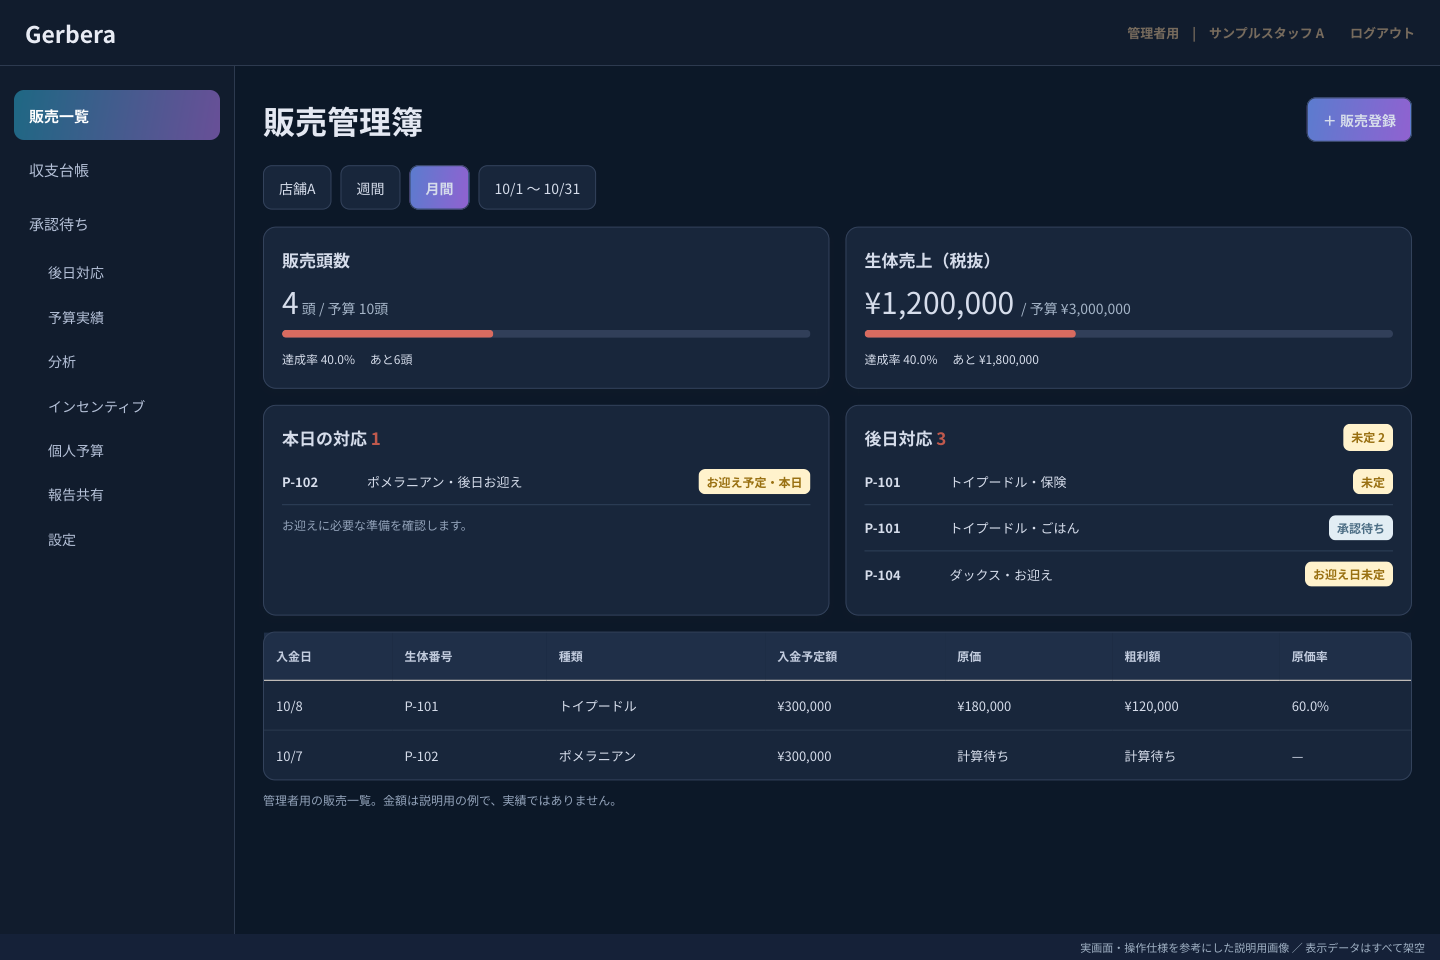This screenshot has width=1440, height=960.
Task: Sort by the 生体番号 column header
Action: pyautogui.click(x=428, y=657)
